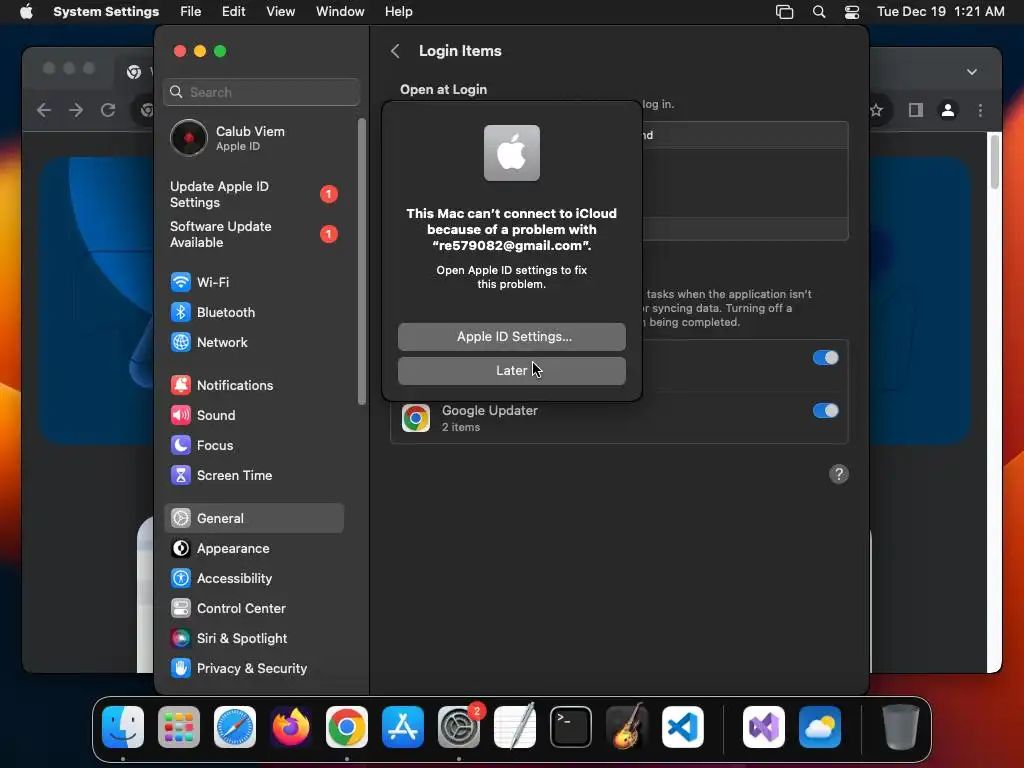
Task: Open the View menu
Action: 281,12
